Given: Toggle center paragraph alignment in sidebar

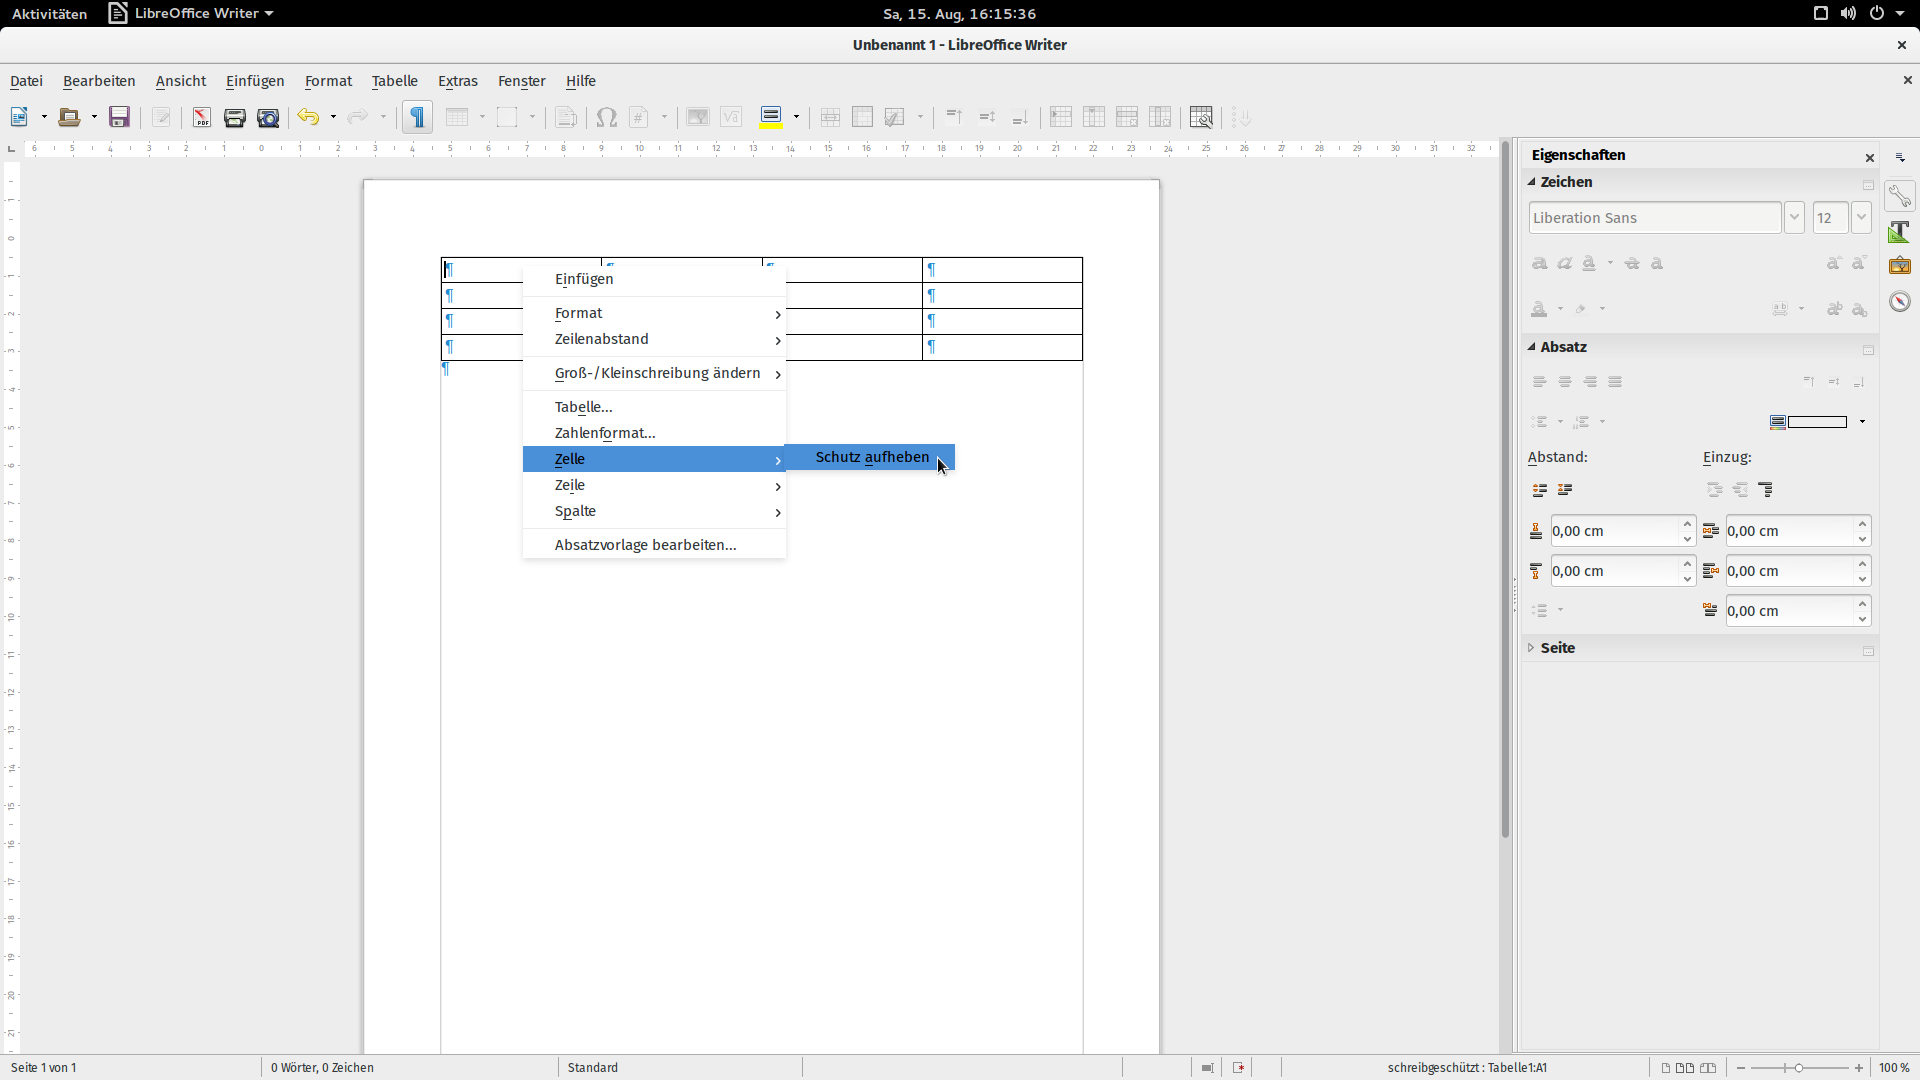Looking at the screenshot, I should point(1565,382).
